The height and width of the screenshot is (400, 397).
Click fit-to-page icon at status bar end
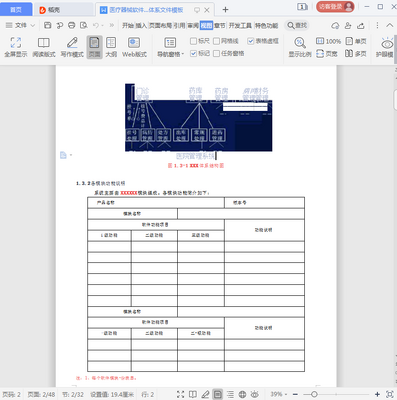[x=390, y=394]
